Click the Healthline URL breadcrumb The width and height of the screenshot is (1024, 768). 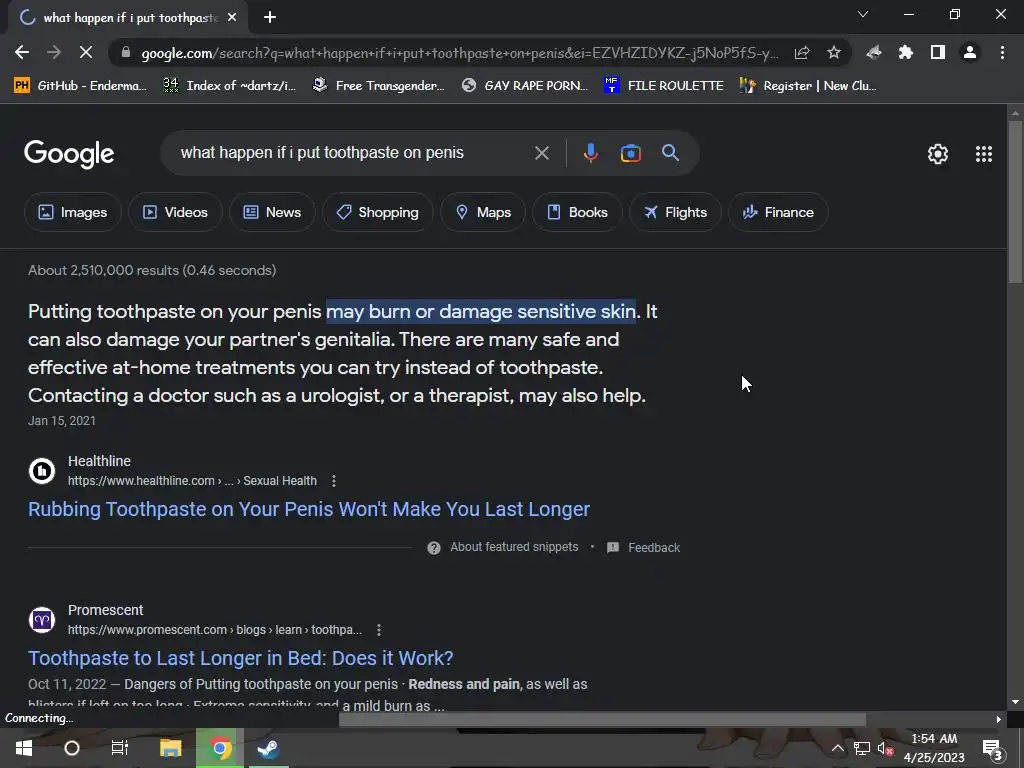click(192, 481)
